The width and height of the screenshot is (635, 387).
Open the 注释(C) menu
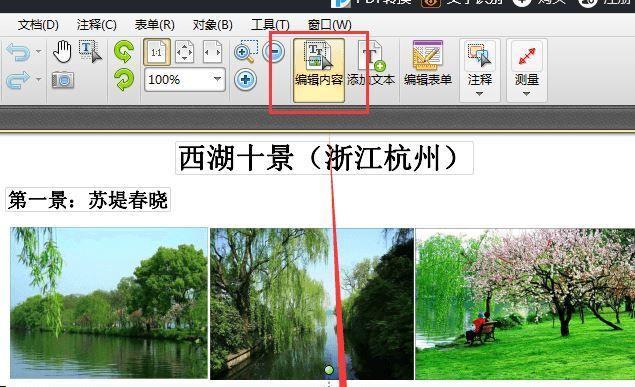click(97, 25)
